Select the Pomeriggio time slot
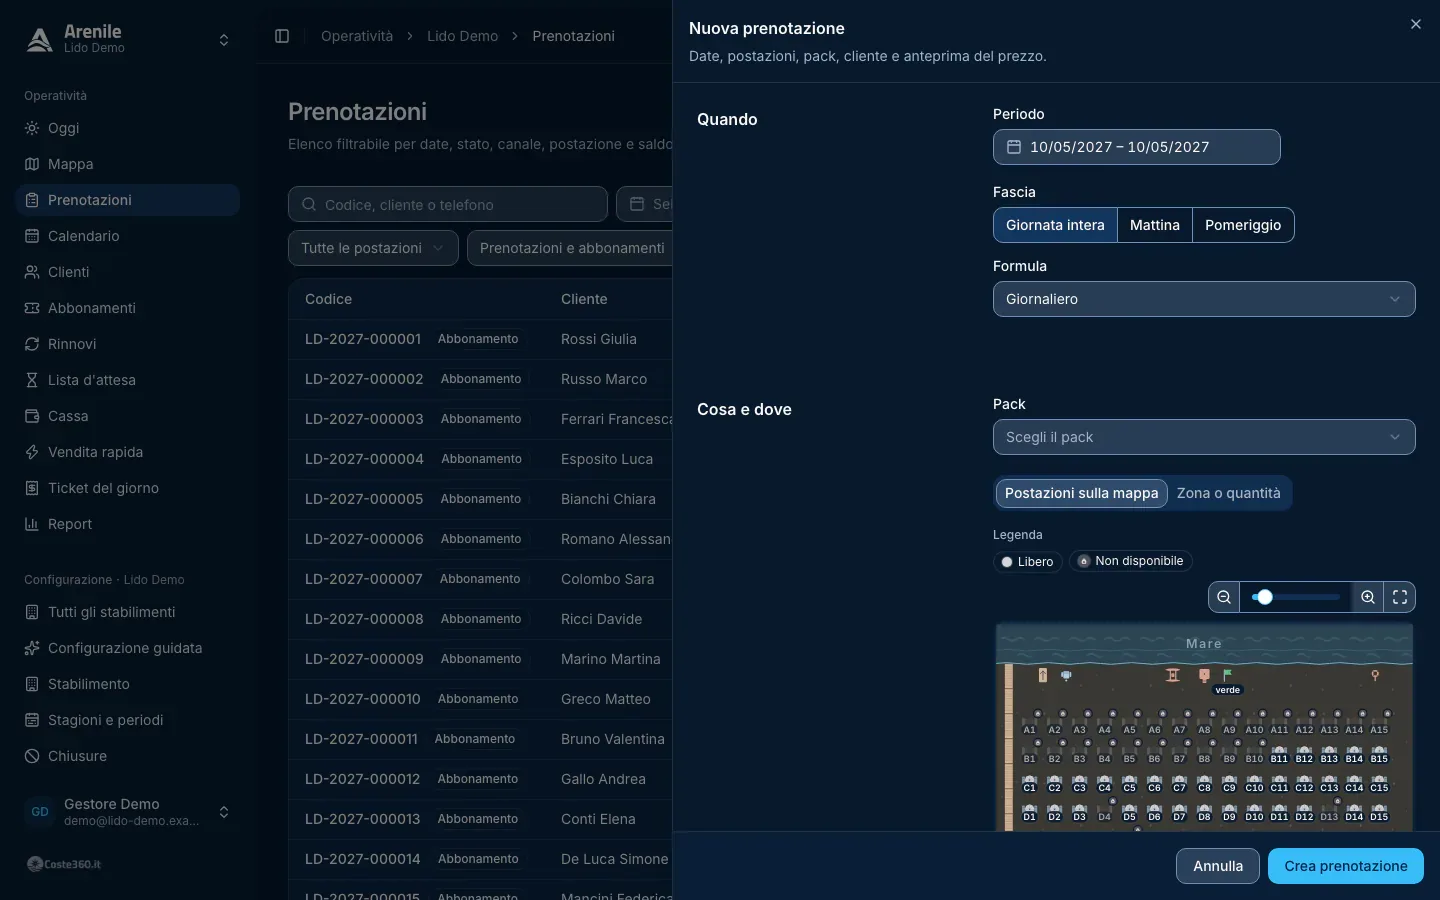The image size is (1440, 900). pyautogui.click(x=1243, y=225)
